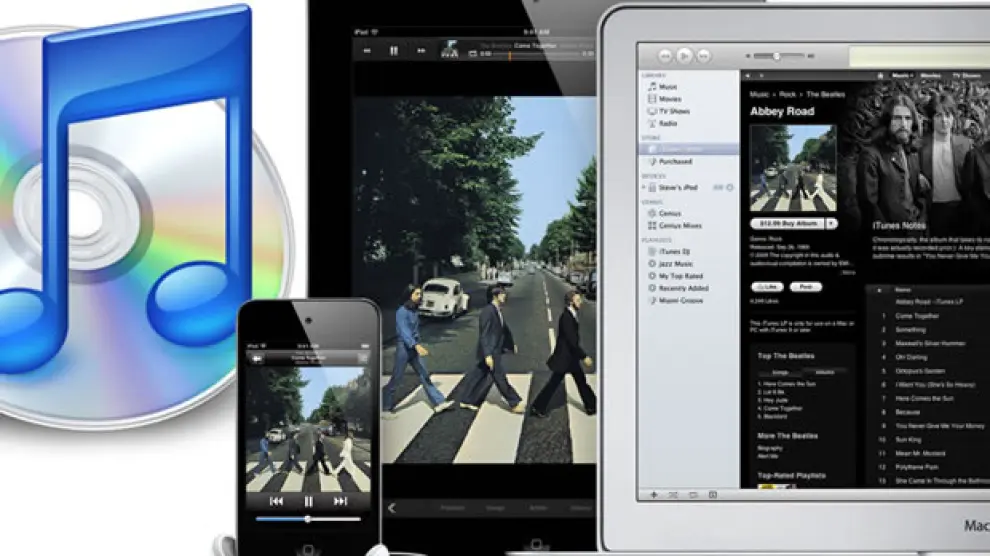Select Radio in the Library sidebar
Screen dimensions: 990x556
668,123
